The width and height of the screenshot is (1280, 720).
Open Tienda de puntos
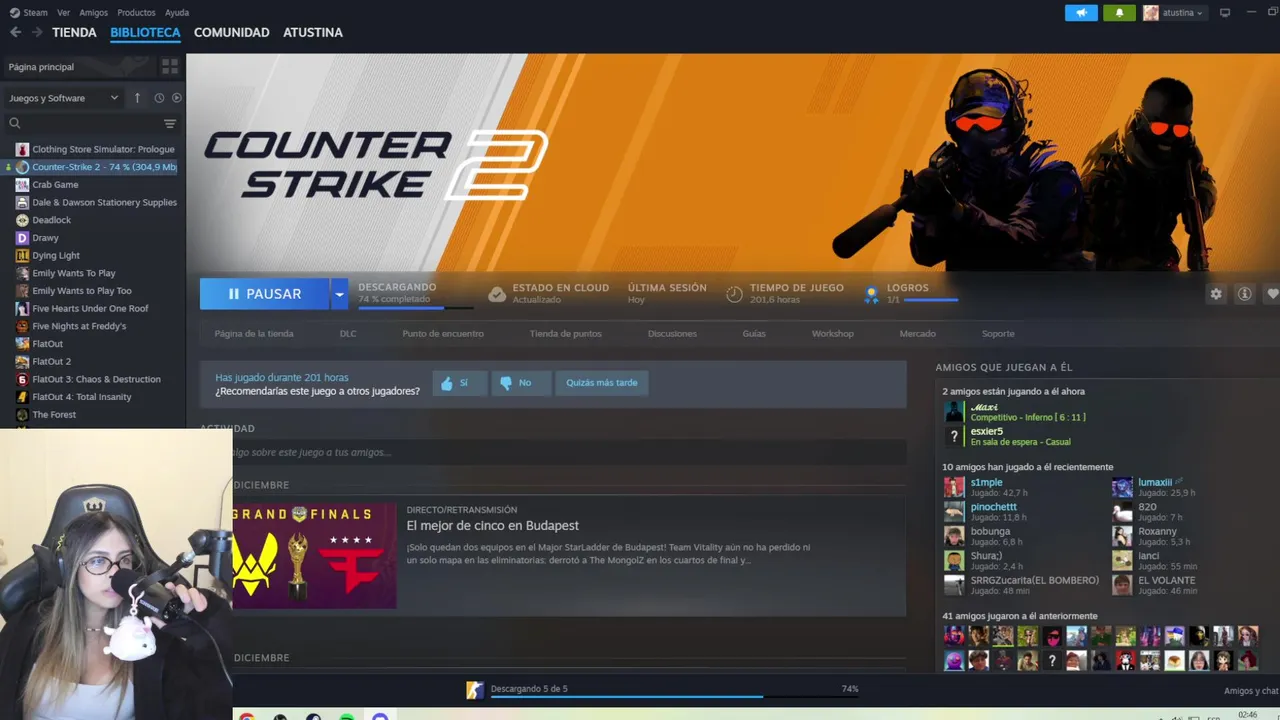[x=566, y=333]
